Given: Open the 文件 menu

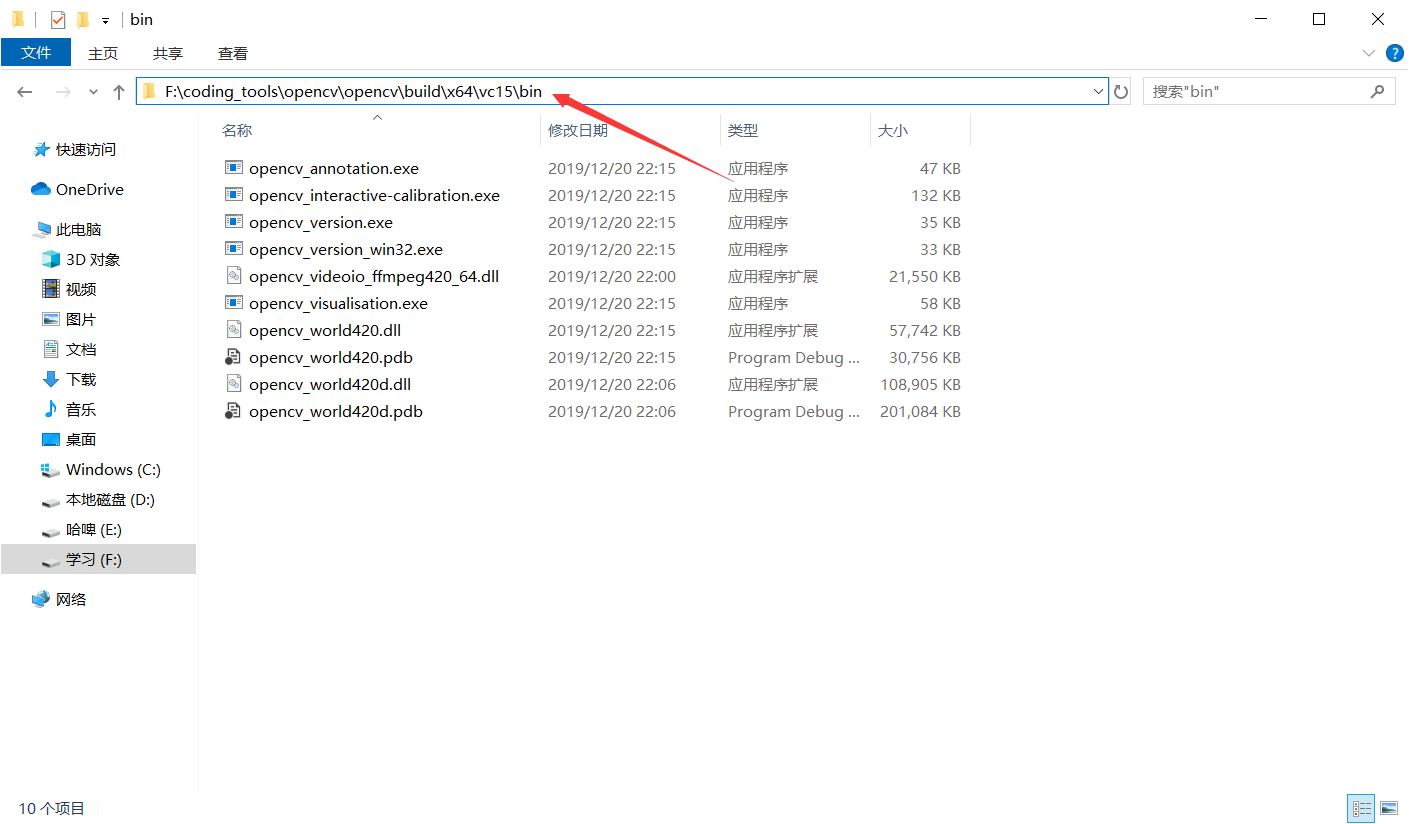Looking at the screenshot, I should coord(36,53).
